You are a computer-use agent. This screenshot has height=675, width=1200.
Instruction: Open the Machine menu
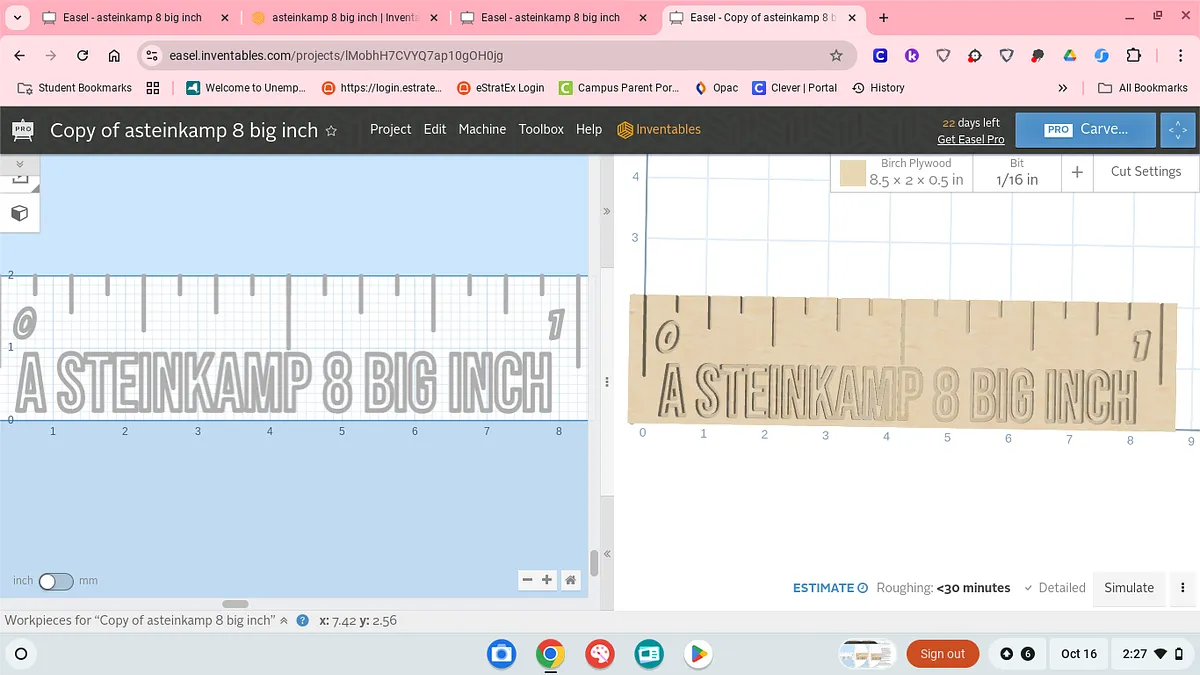482,130
